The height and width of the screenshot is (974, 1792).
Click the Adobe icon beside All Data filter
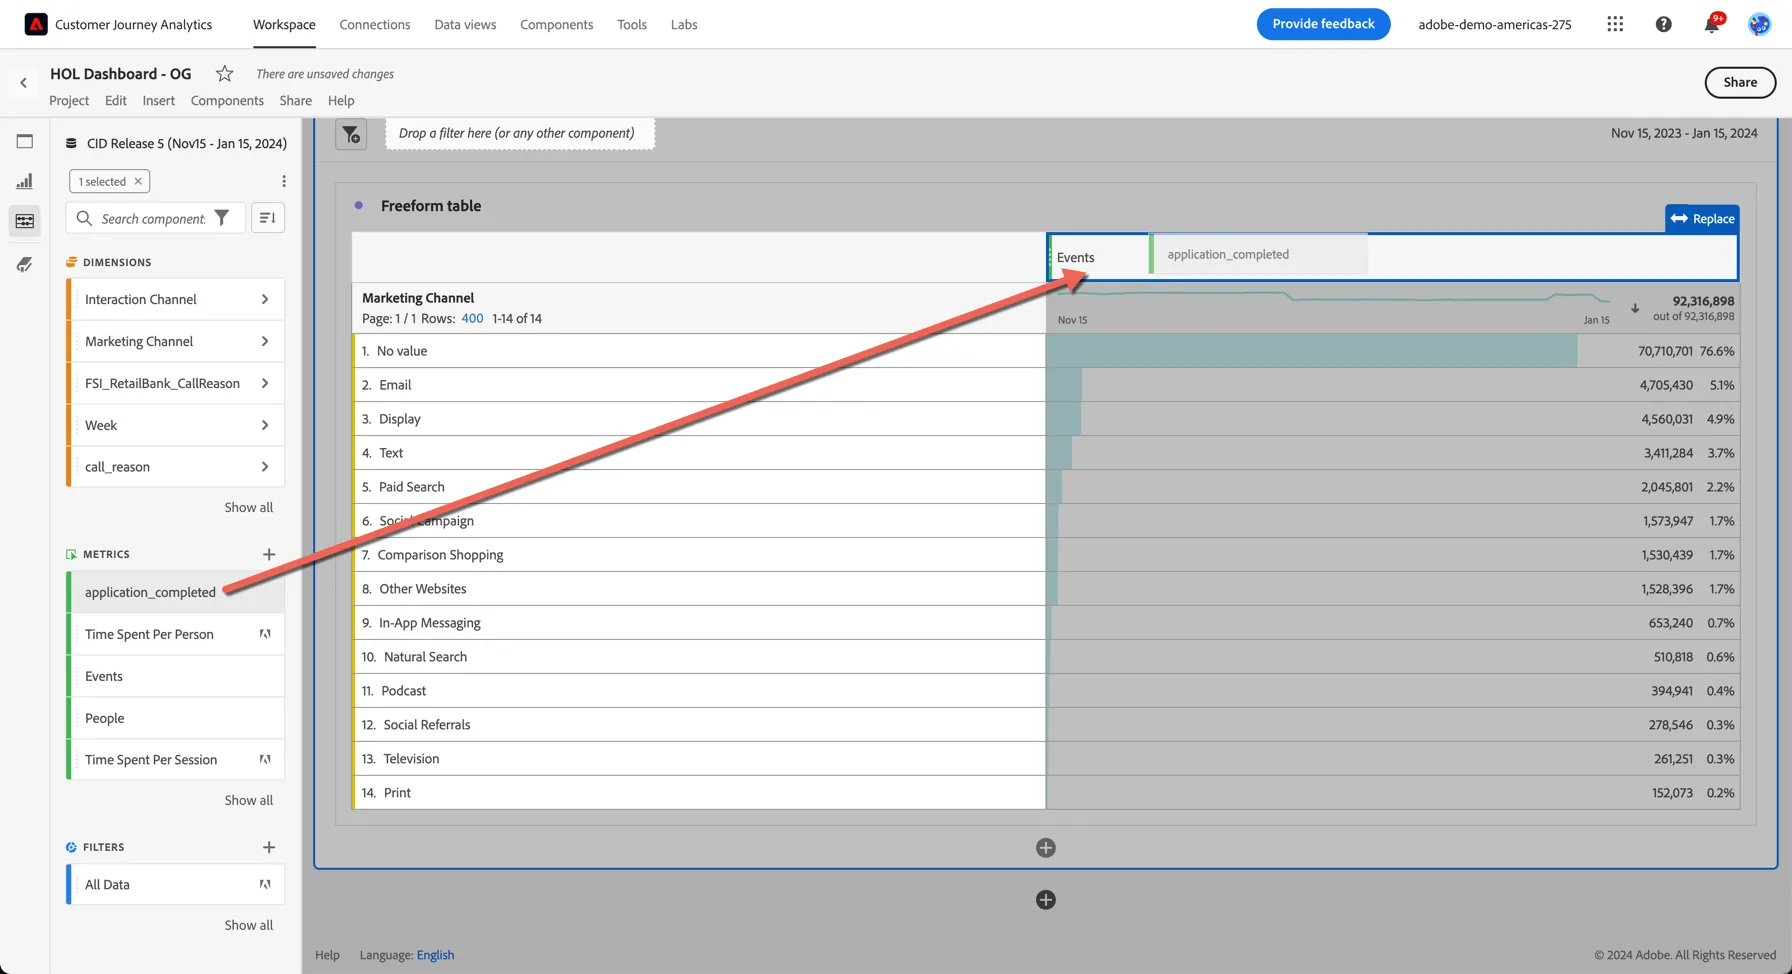tap(265, 884)
